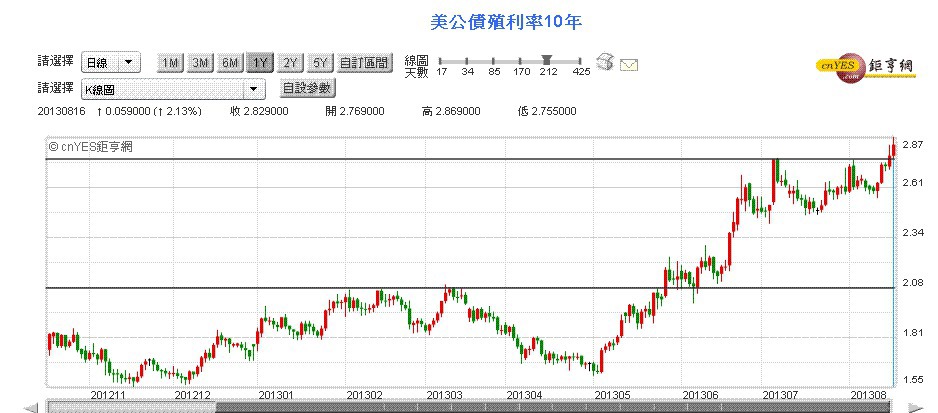Click the title 美公債殖利率10年
This screenshot has width=938, height=413.
506,22
